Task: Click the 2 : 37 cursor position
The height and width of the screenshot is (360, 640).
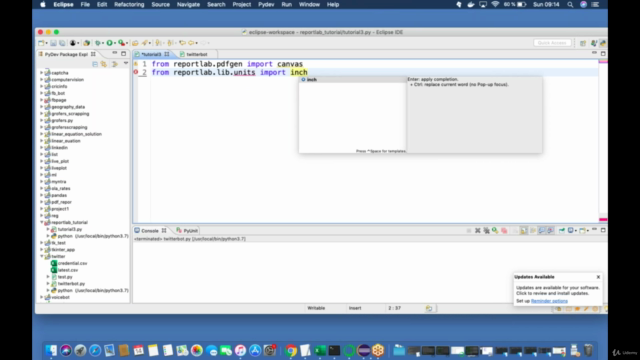Action: coord(394,308)
